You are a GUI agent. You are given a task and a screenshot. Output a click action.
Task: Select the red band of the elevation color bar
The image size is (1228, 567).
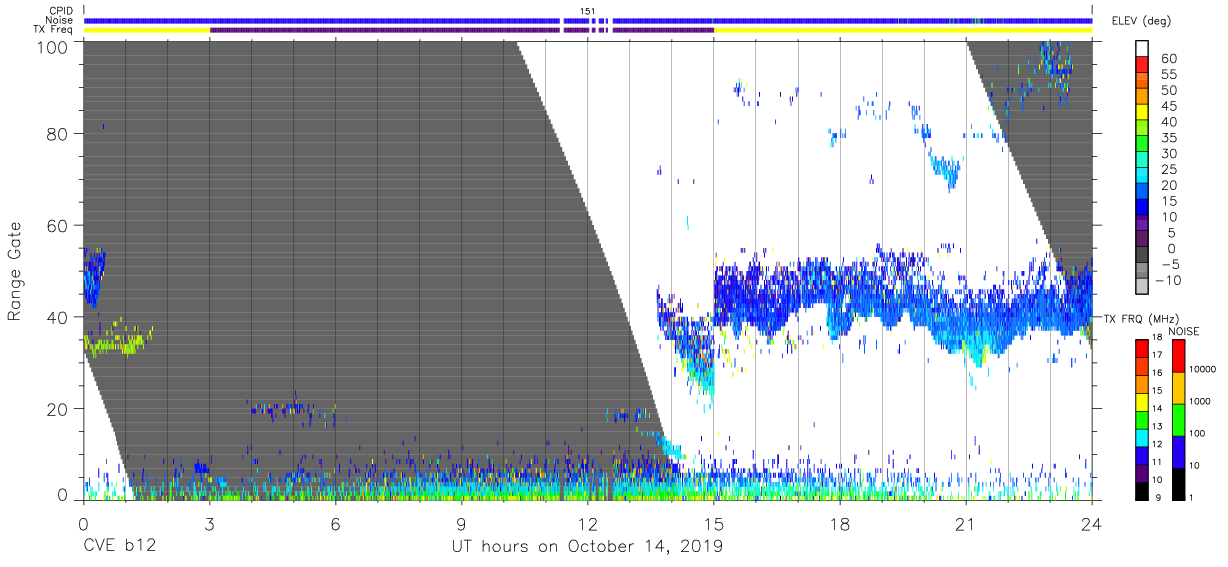pos(1142,66)
